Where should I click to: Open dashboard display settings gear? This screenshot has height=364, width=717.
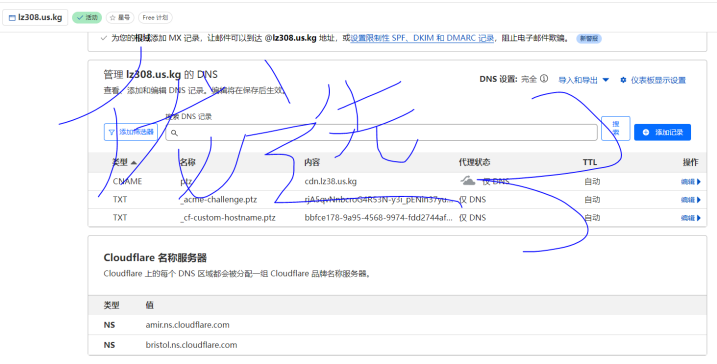[x=653, y=80]
